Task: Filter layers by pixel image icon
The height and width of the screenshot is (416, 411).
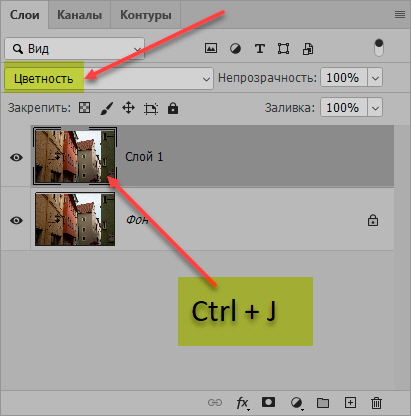Action: tap(211, 49)
